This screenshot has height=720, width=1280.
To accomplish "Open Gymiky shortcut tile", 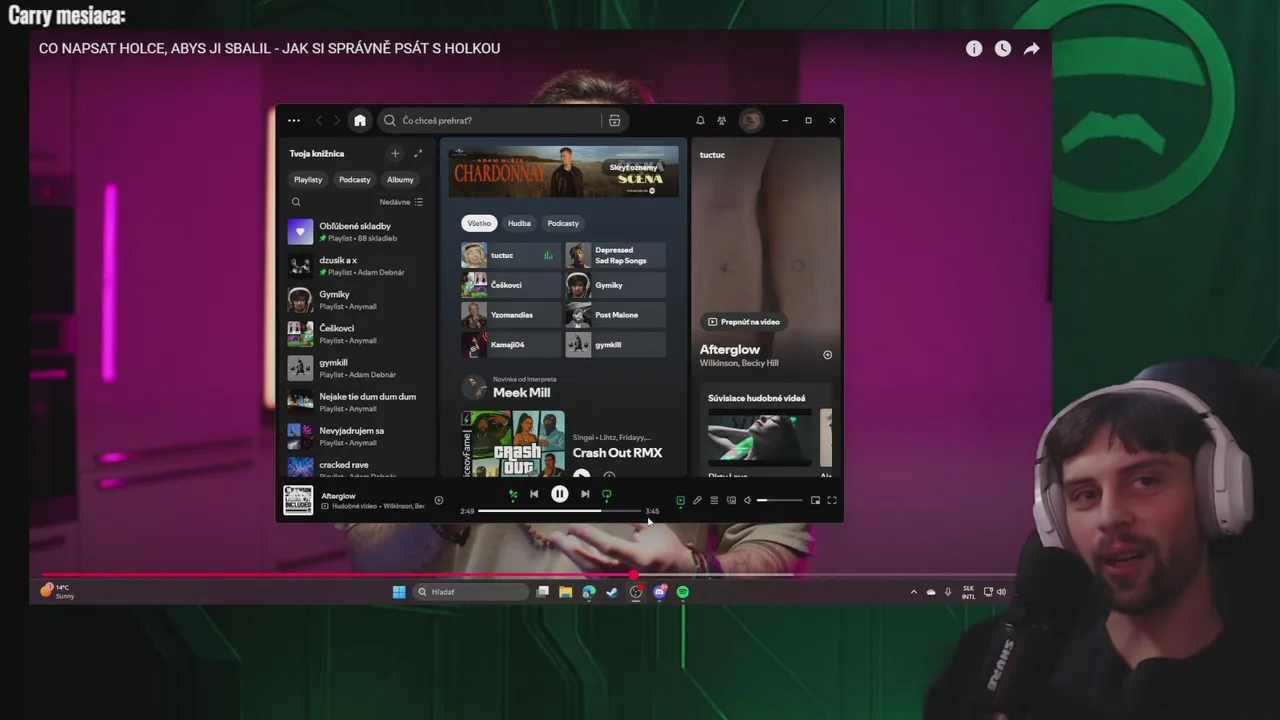I will pyautogui.click(x=615, y=285).
